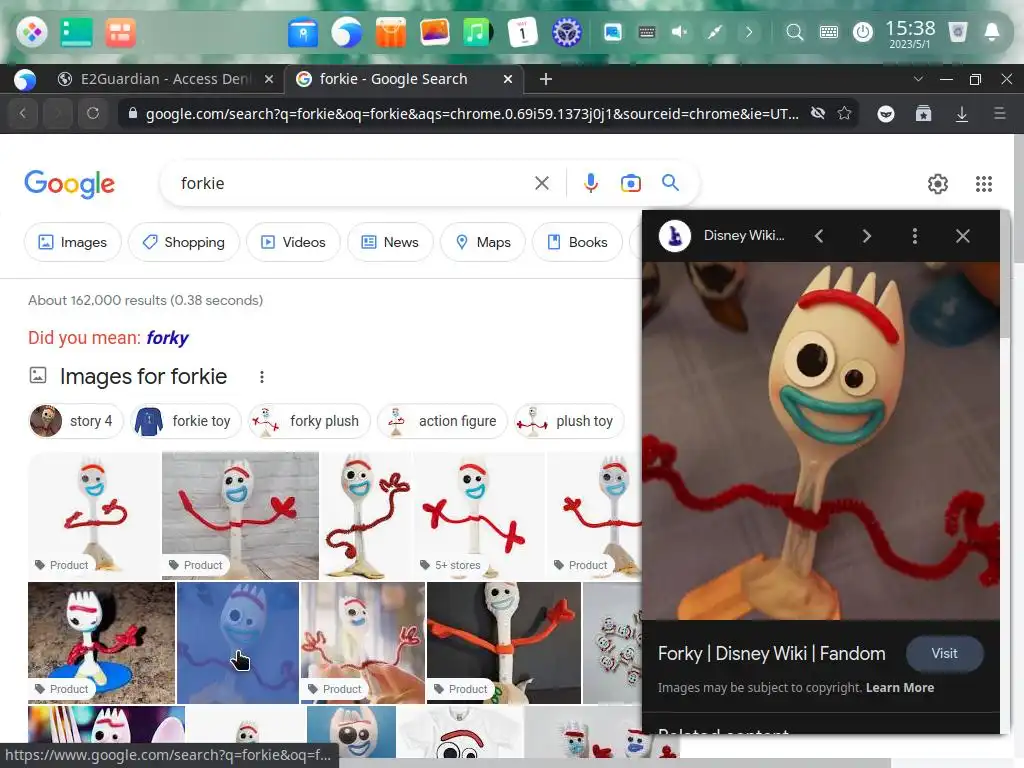Screen dimensions: 1024x768
Task: Select the Videos filter
Action: (293, 242)
